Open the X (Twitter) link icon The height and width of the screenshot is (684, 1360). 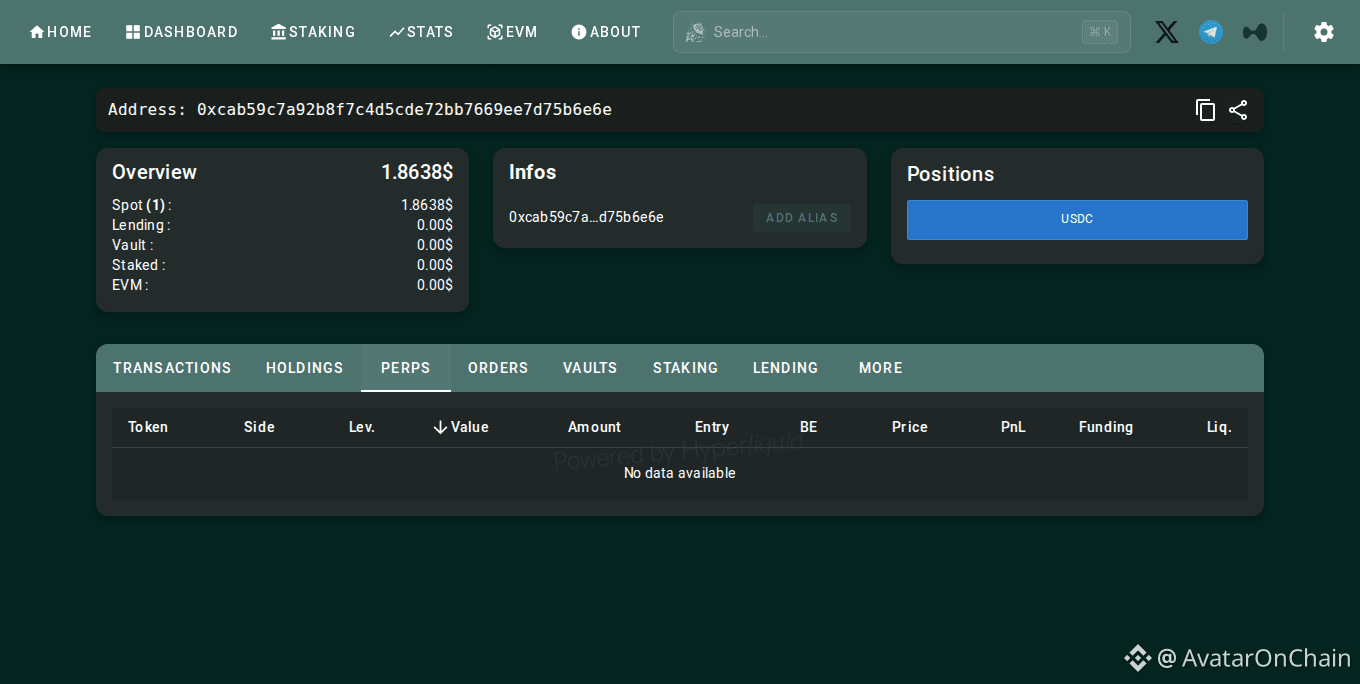point(1167,32)
